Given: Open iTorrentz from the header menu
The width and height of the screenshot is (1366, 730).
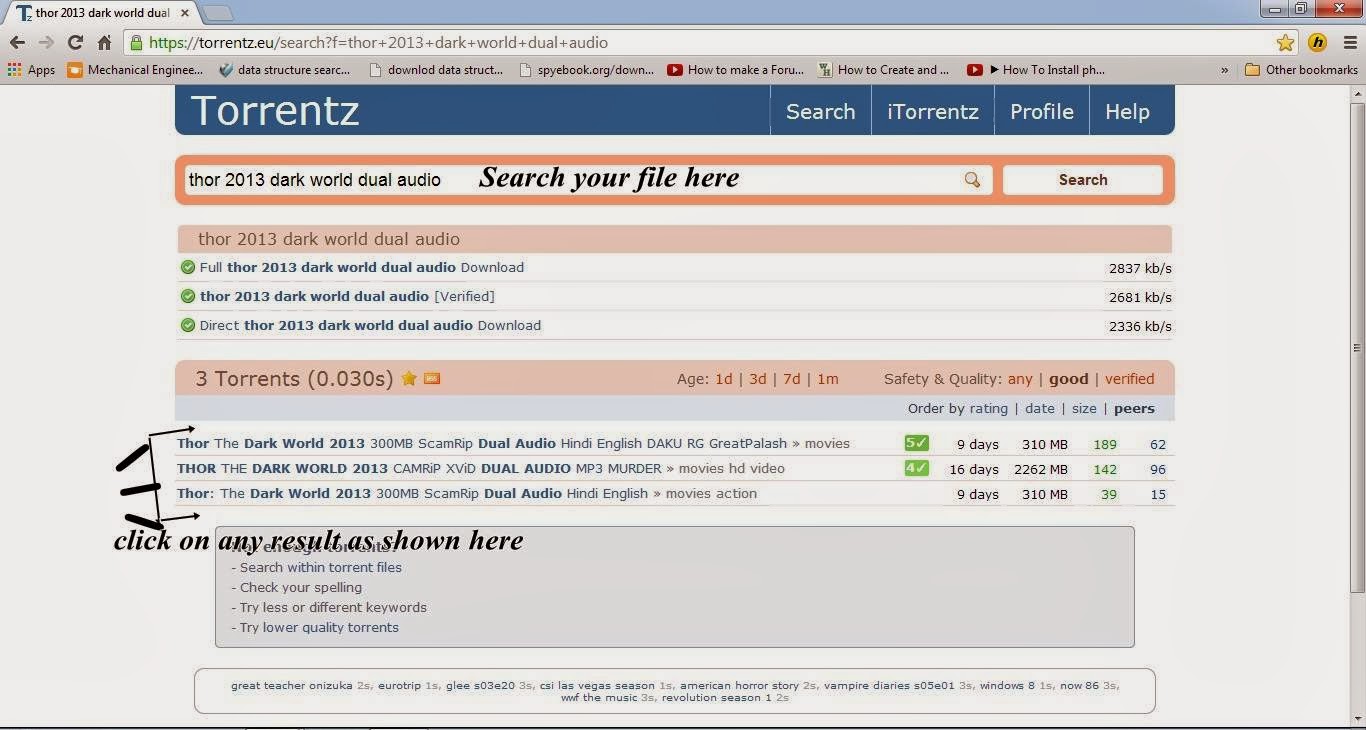Looking at the screenshot, I should pos(933,111).
